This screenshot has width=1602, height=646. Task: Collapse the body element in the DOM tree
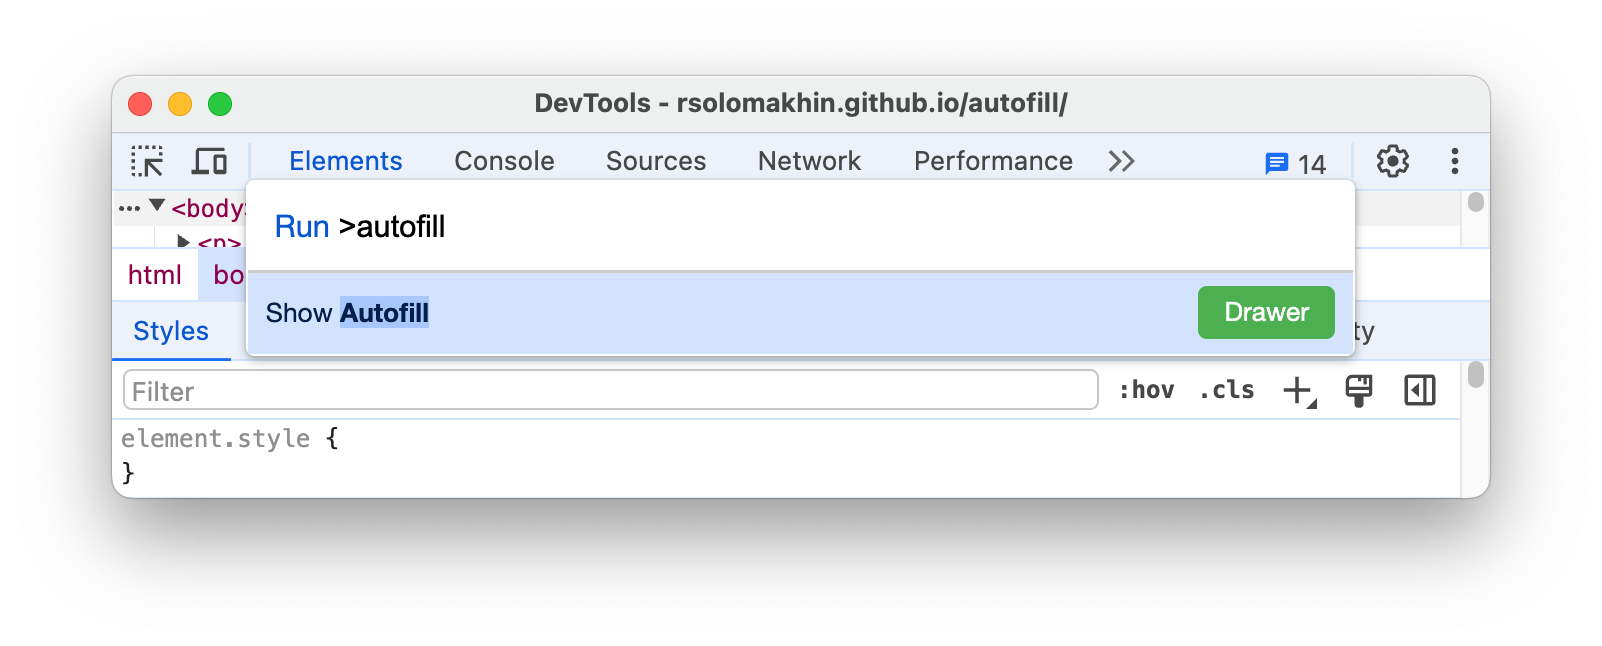click(x=157, y=207)
